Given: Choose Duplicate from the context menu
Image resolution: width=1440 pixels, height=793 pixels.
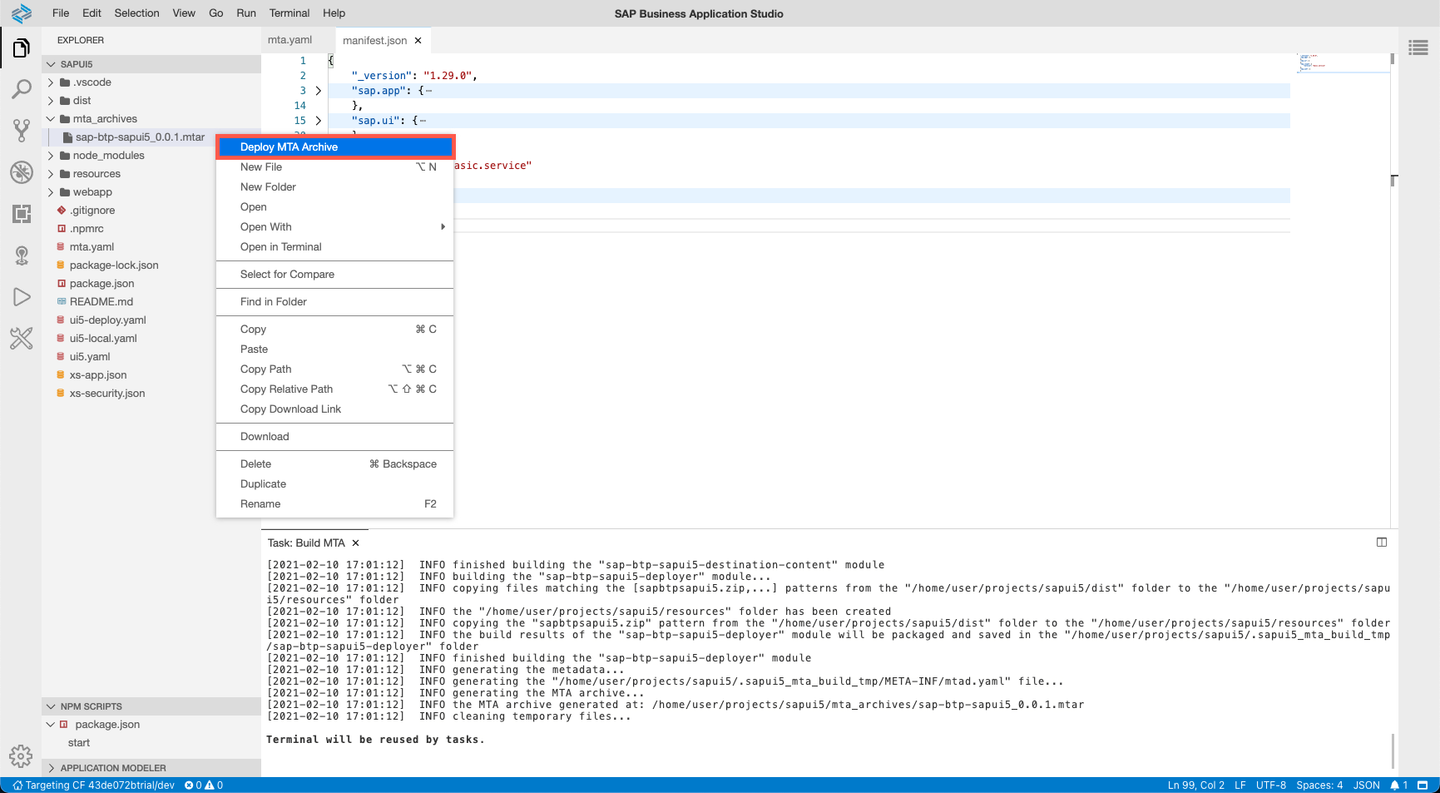Looking at the screenshot, I should point(335,484).
